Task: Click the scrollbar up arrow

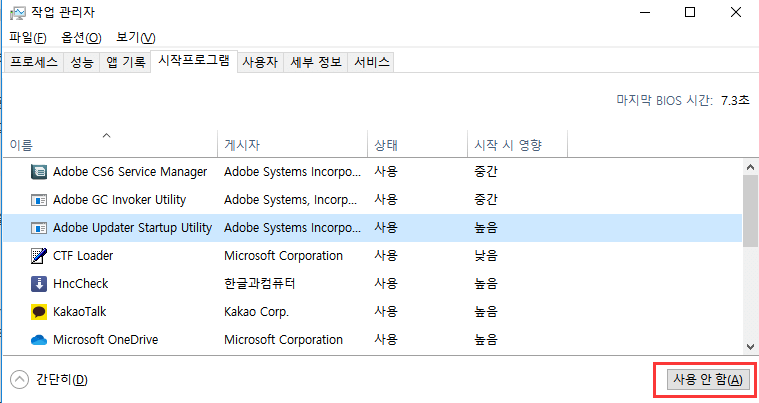Action: tap(751, 167)
